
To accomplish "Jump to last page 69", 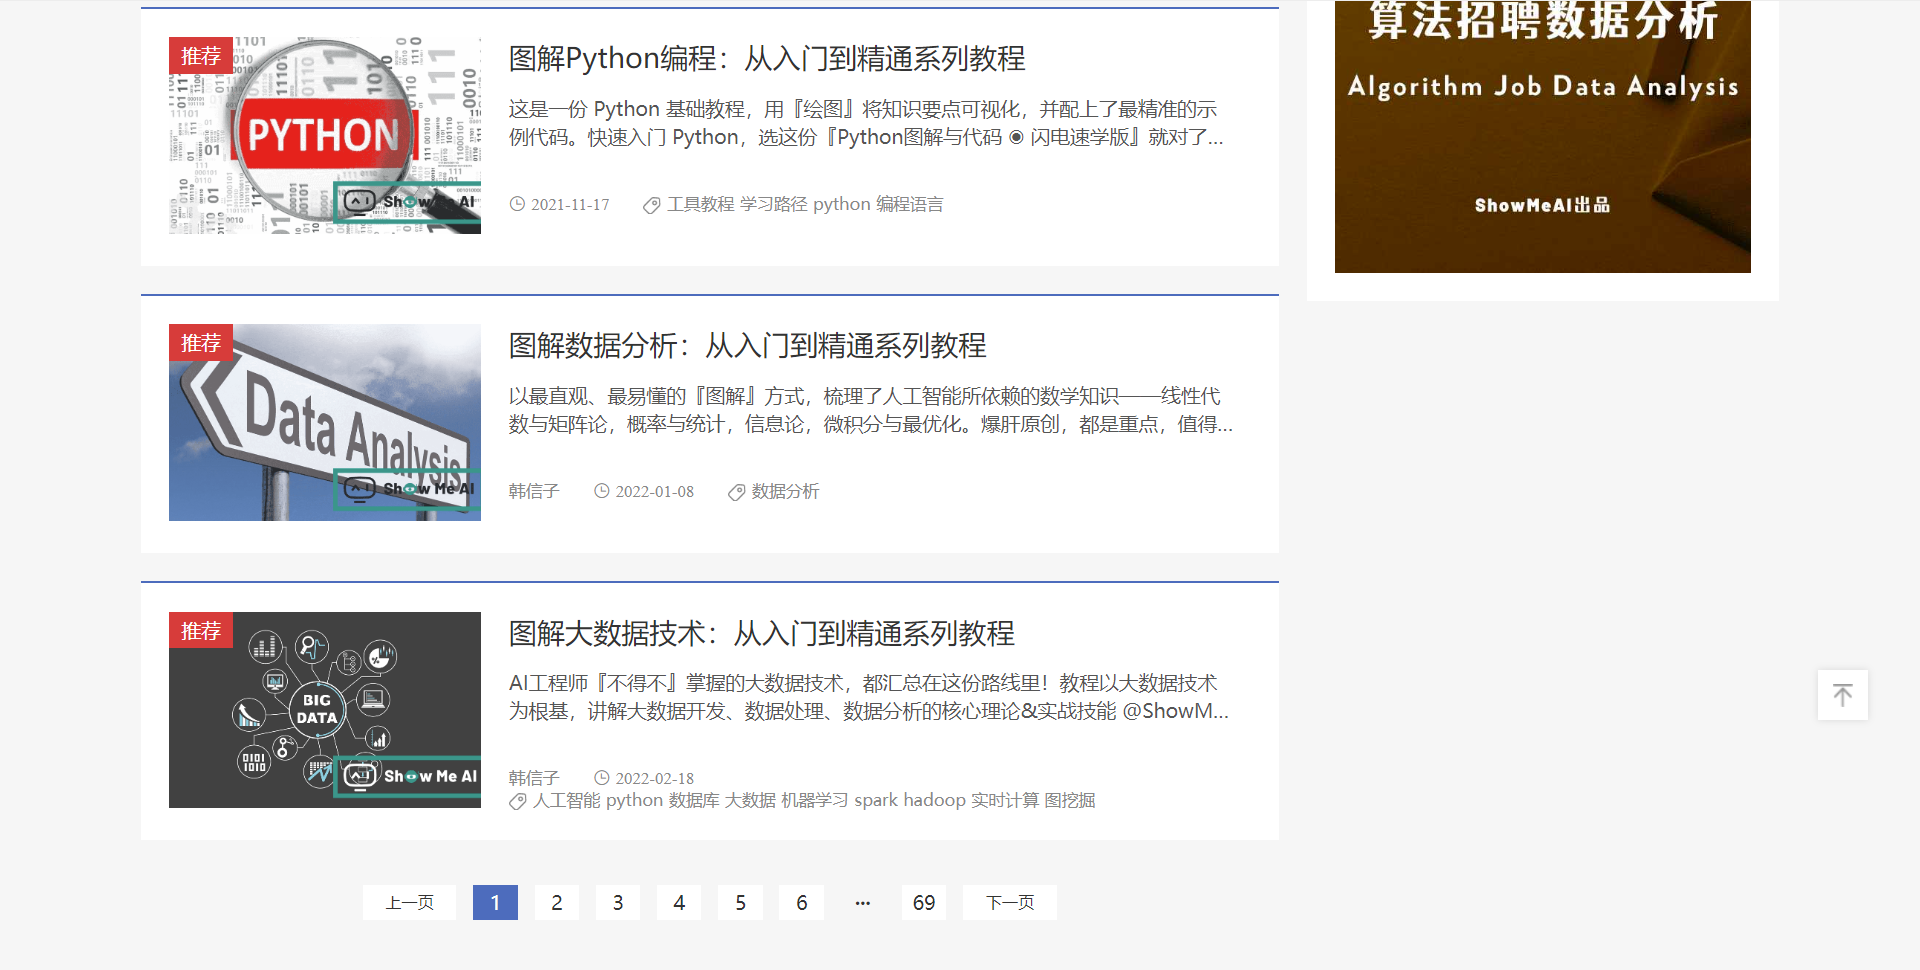I will 923,903.
